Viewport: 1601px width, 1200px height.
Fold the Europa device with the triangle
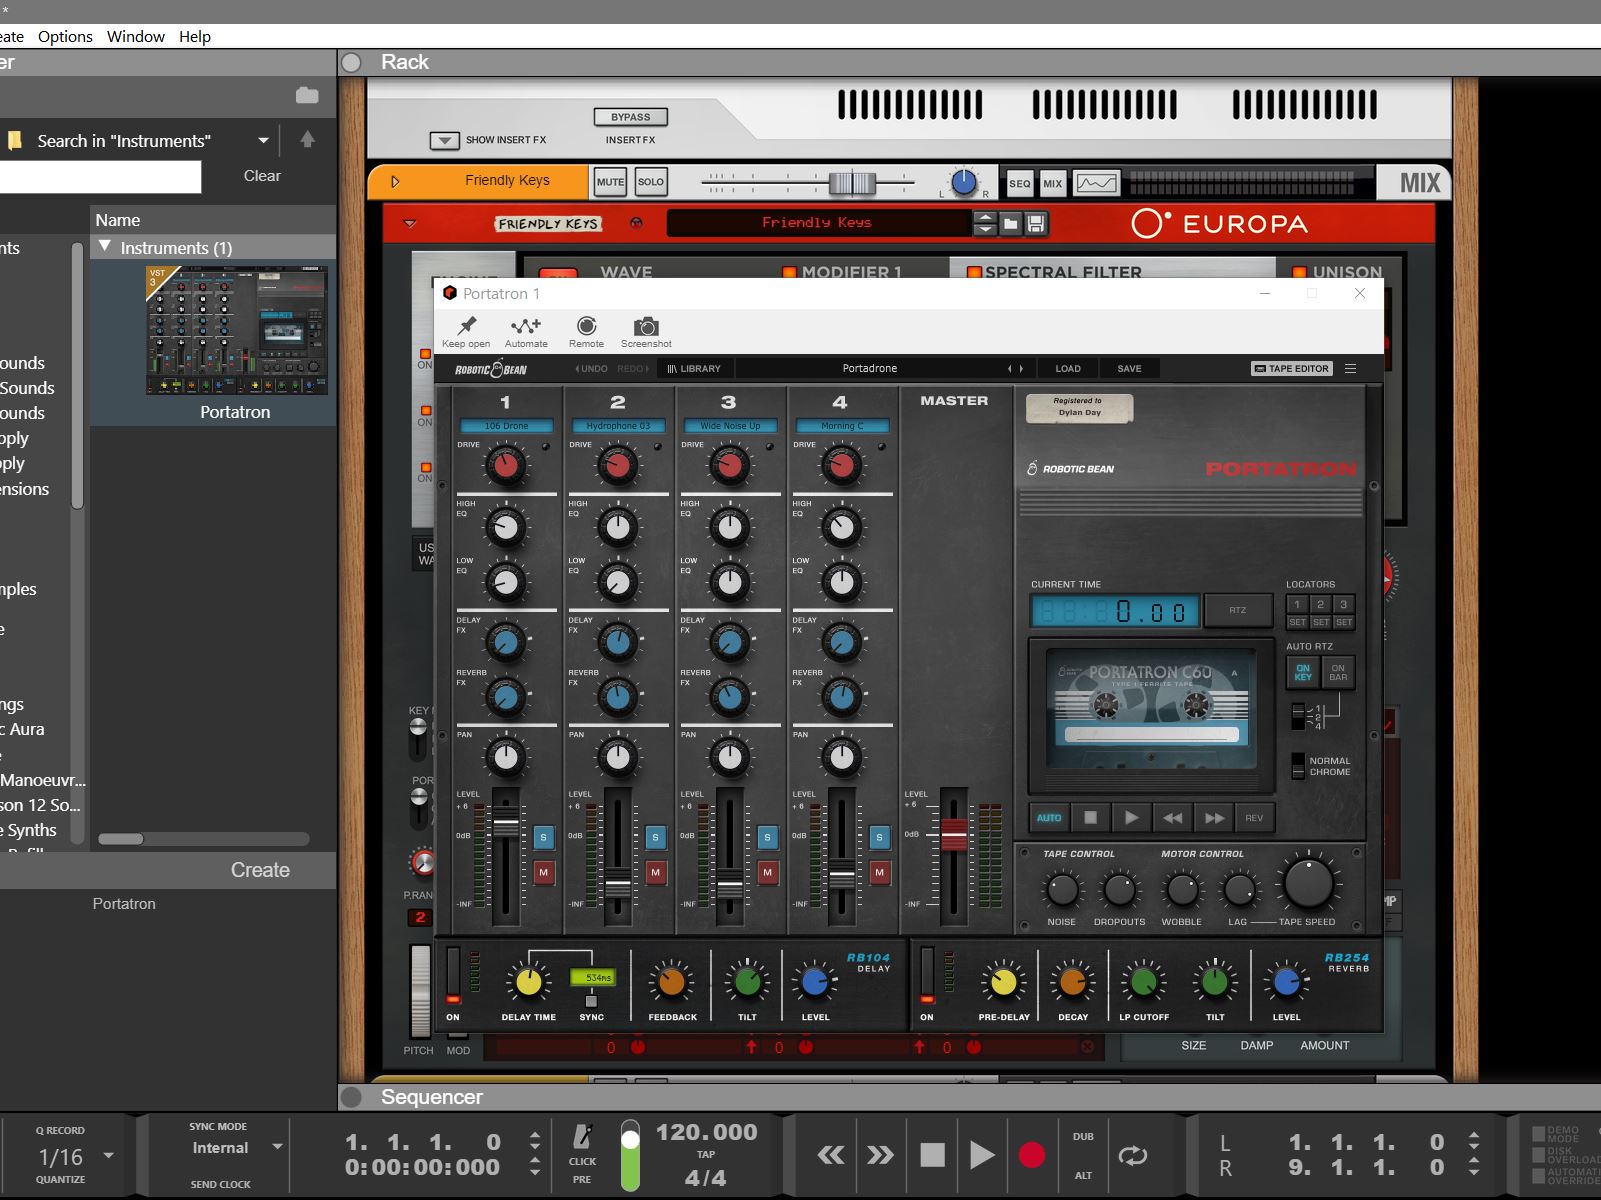(x=409, y=224)
